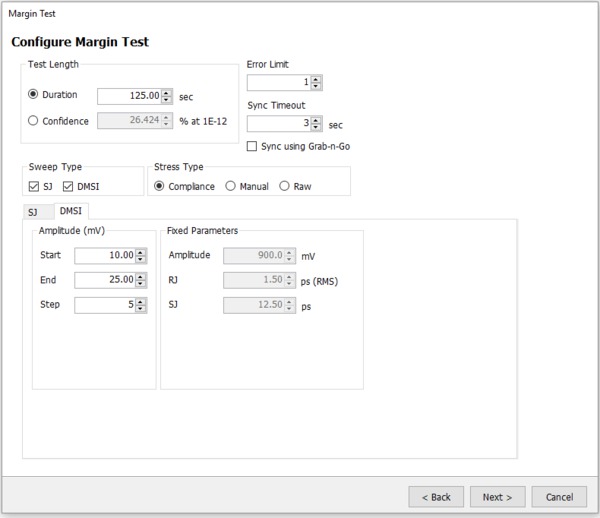
Task: Uncheck the SJ sweep type checkbox
Action: click(x=34, y=187)
